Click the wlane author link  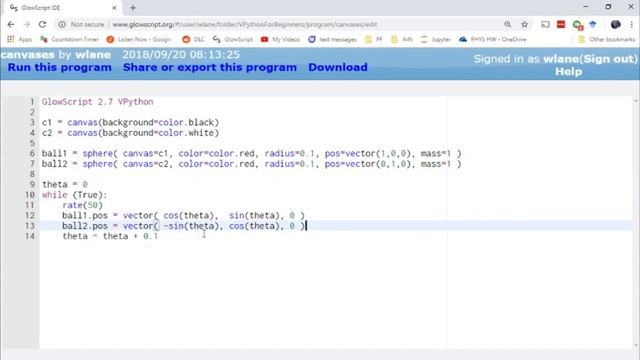point(93,55)
